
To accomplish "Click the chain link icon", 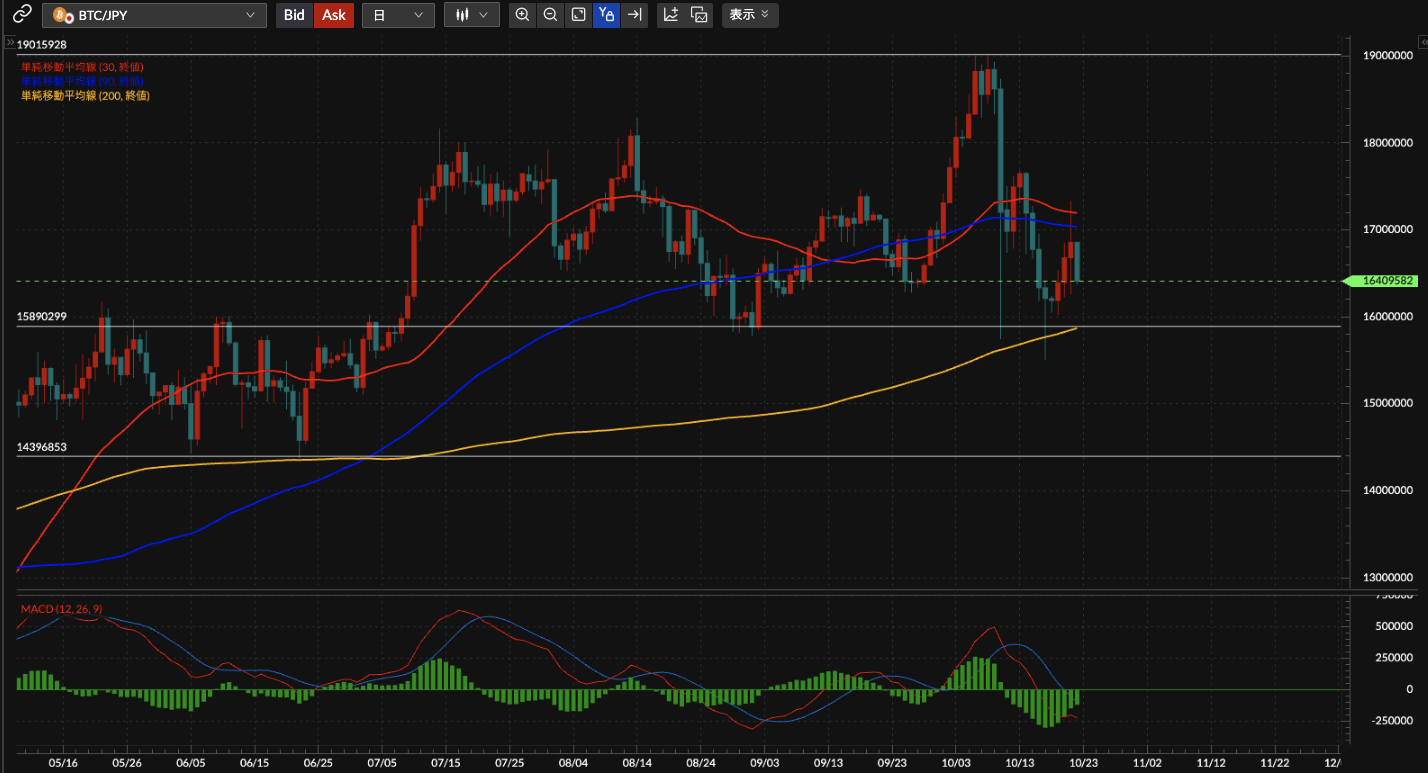I will click(x=21, y=15).
